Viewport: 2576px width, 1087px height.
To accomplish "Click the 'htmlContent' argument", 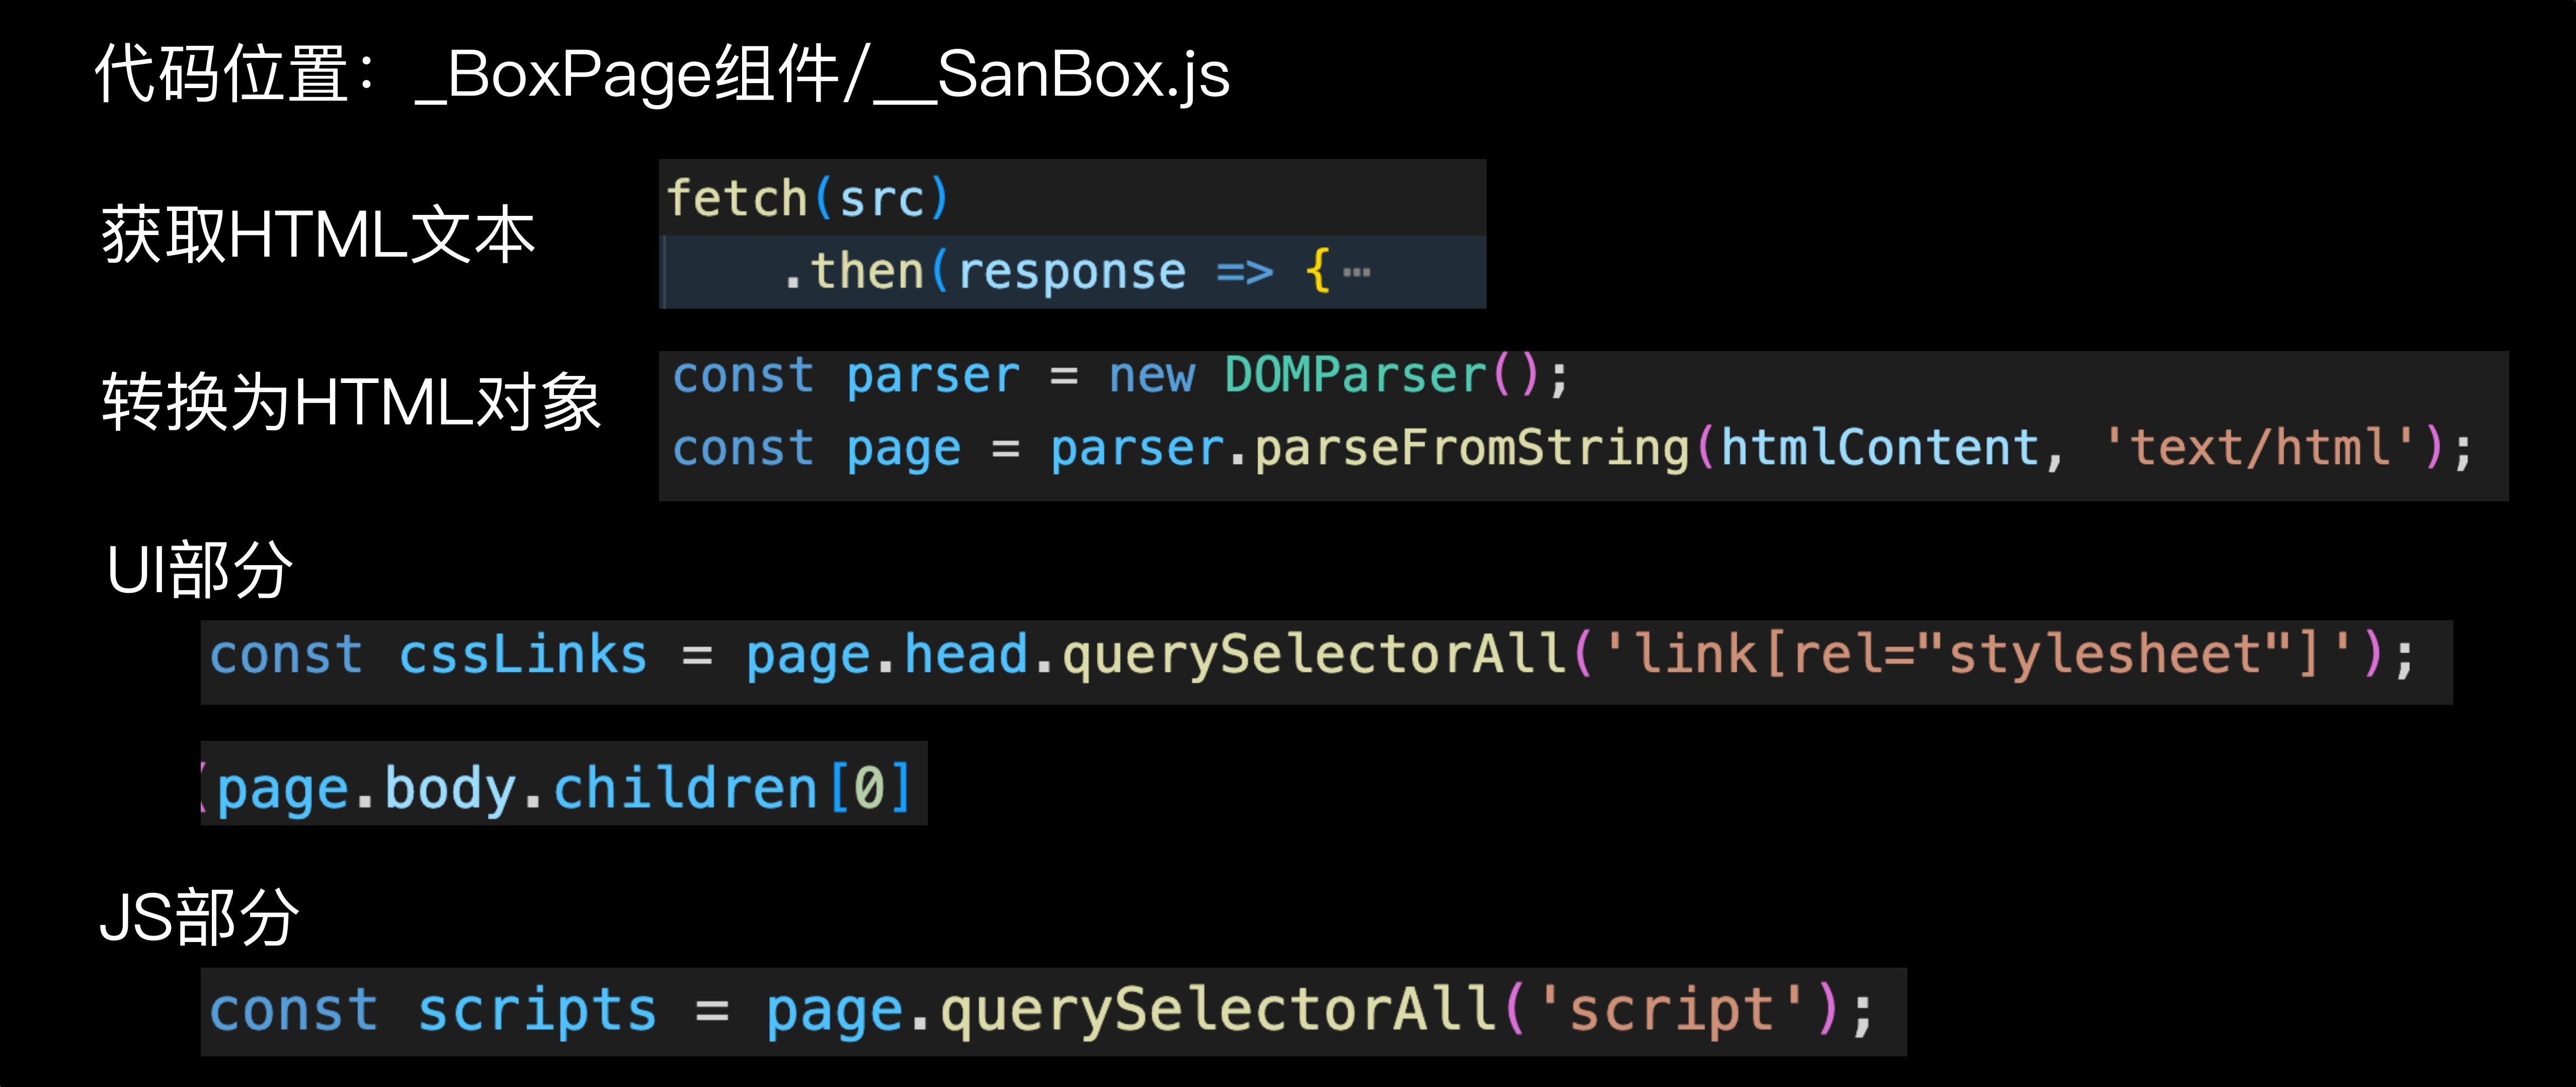I will pyautogui.click(x=1880, y=447).
